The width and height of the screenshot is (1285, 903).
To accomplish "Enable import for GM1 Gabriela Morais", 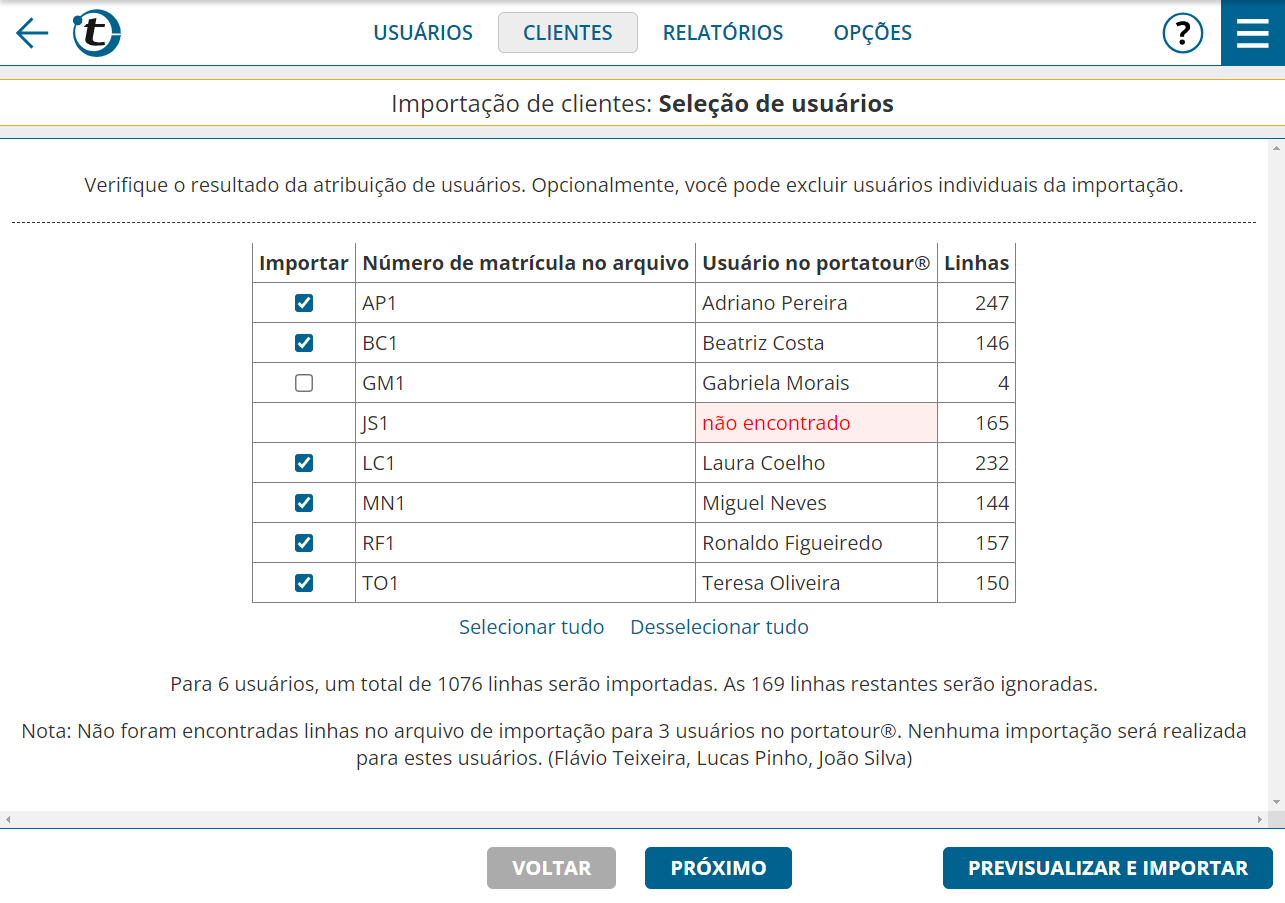I will (304, 383).
